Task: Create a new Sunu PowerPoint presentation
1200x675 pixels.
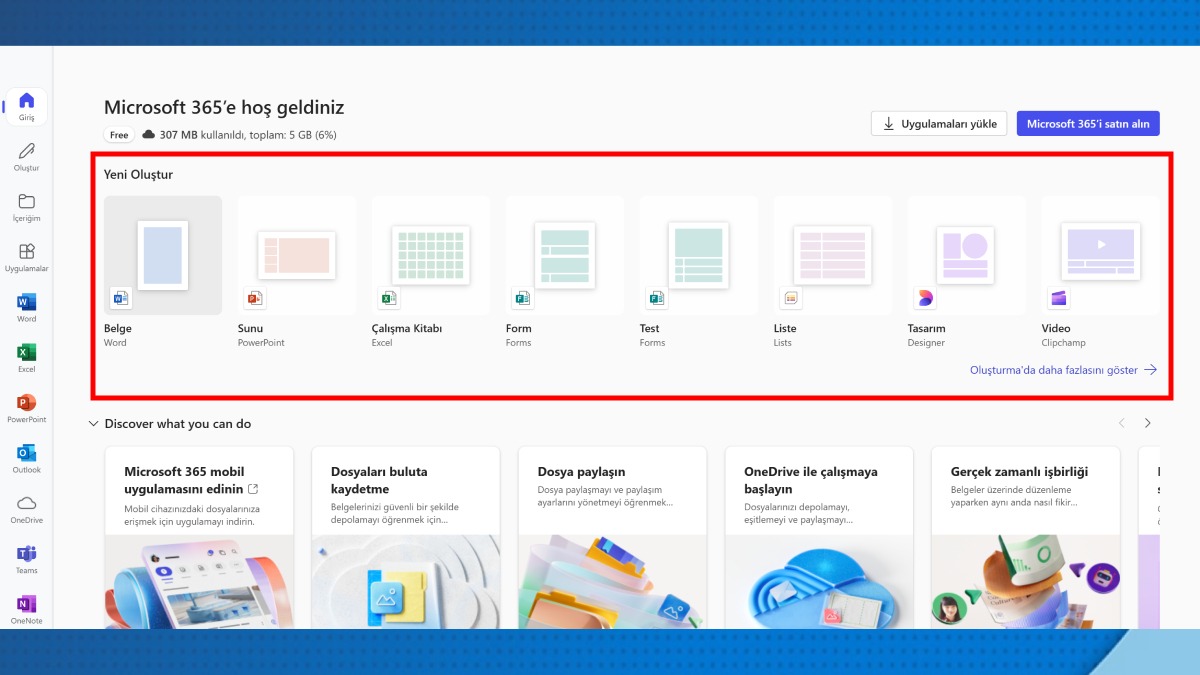Action: coord(297,271)
